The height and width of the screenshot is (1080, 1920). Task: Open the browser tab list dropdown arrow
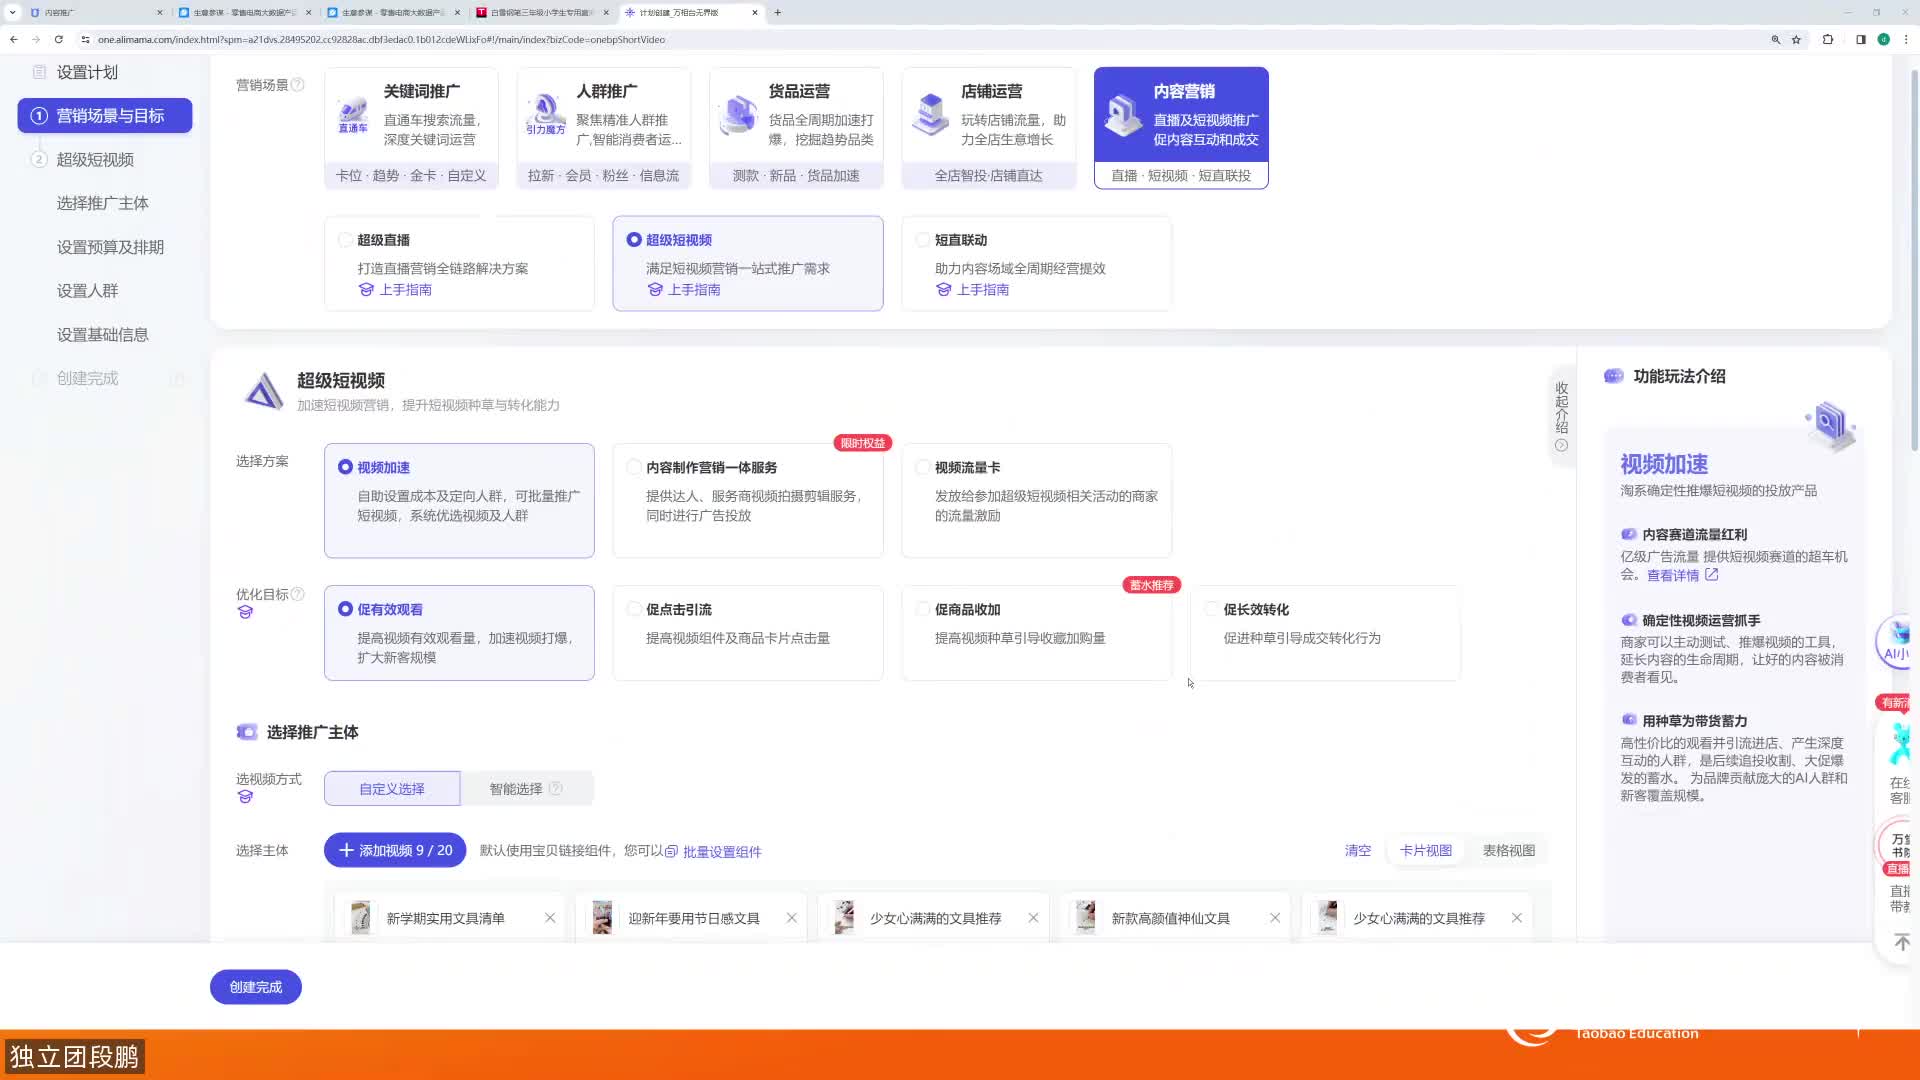coord(12,12)
